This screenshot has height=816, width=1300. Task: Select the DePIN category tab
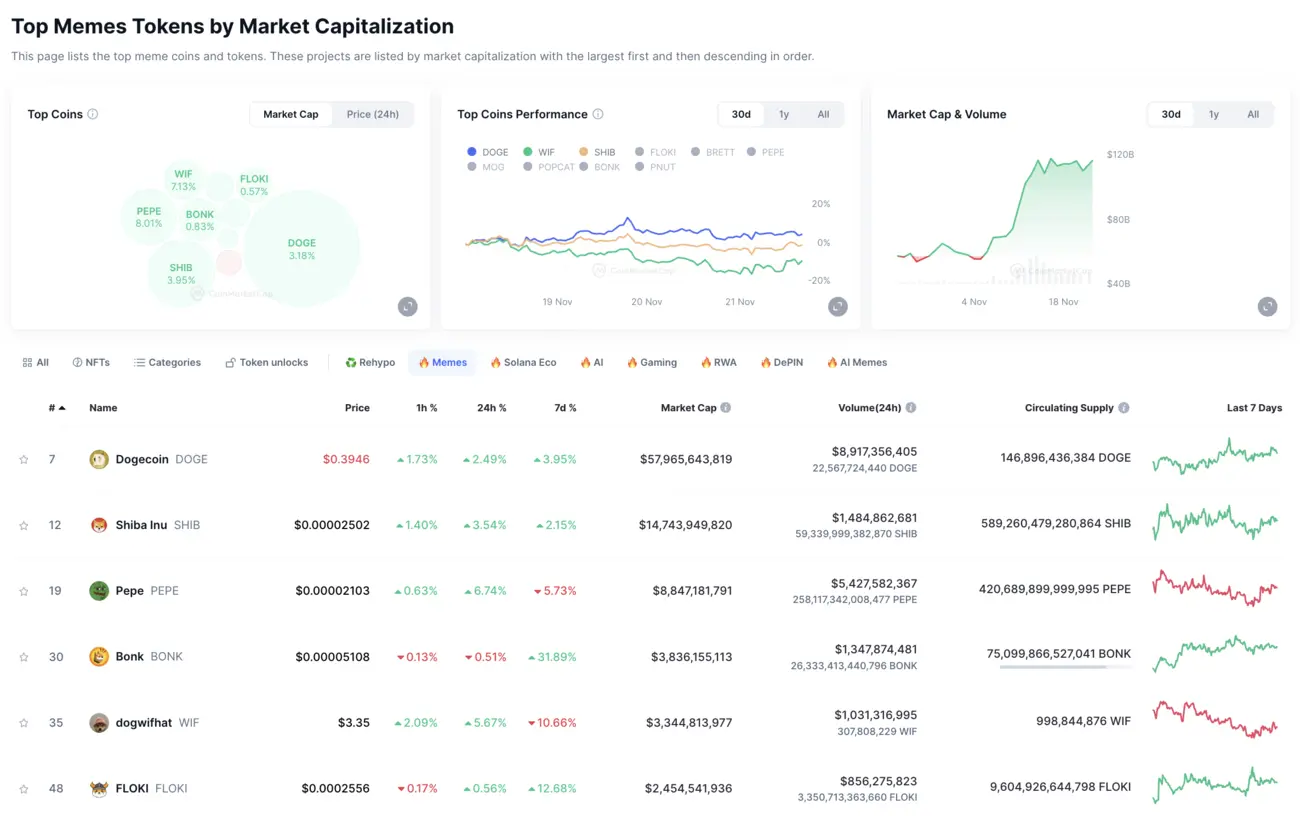[781, 363]
